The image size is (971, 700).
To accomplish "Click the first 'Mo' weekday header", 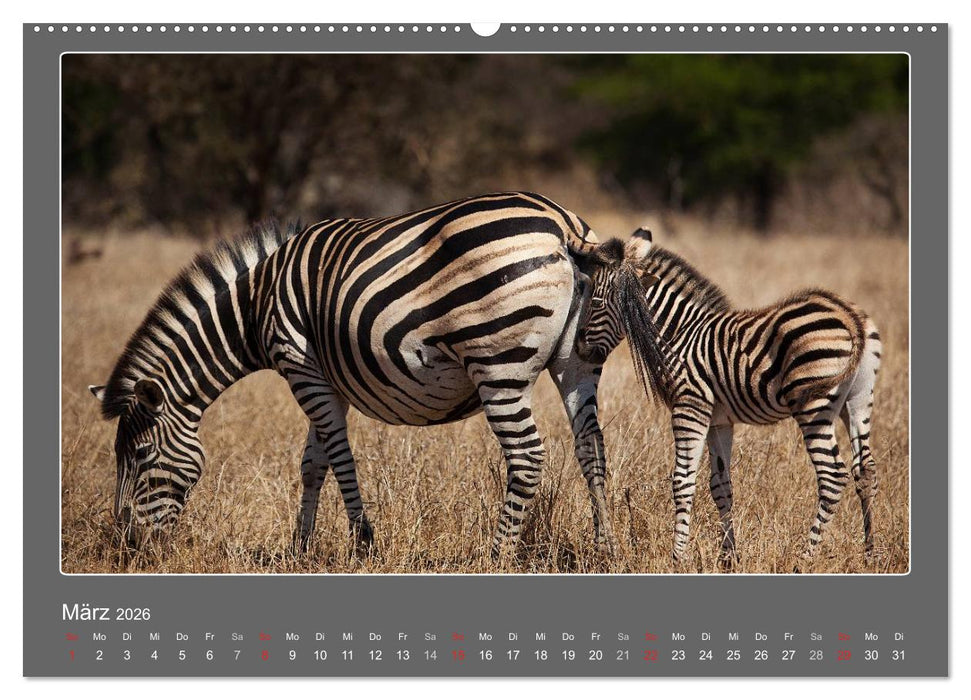I will pos(98,637).
